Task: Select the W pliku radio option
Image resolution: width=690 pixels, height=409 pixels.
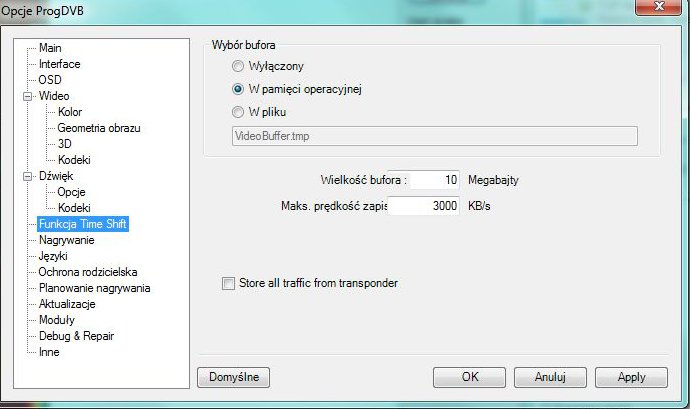Action: tap(238, 112)
